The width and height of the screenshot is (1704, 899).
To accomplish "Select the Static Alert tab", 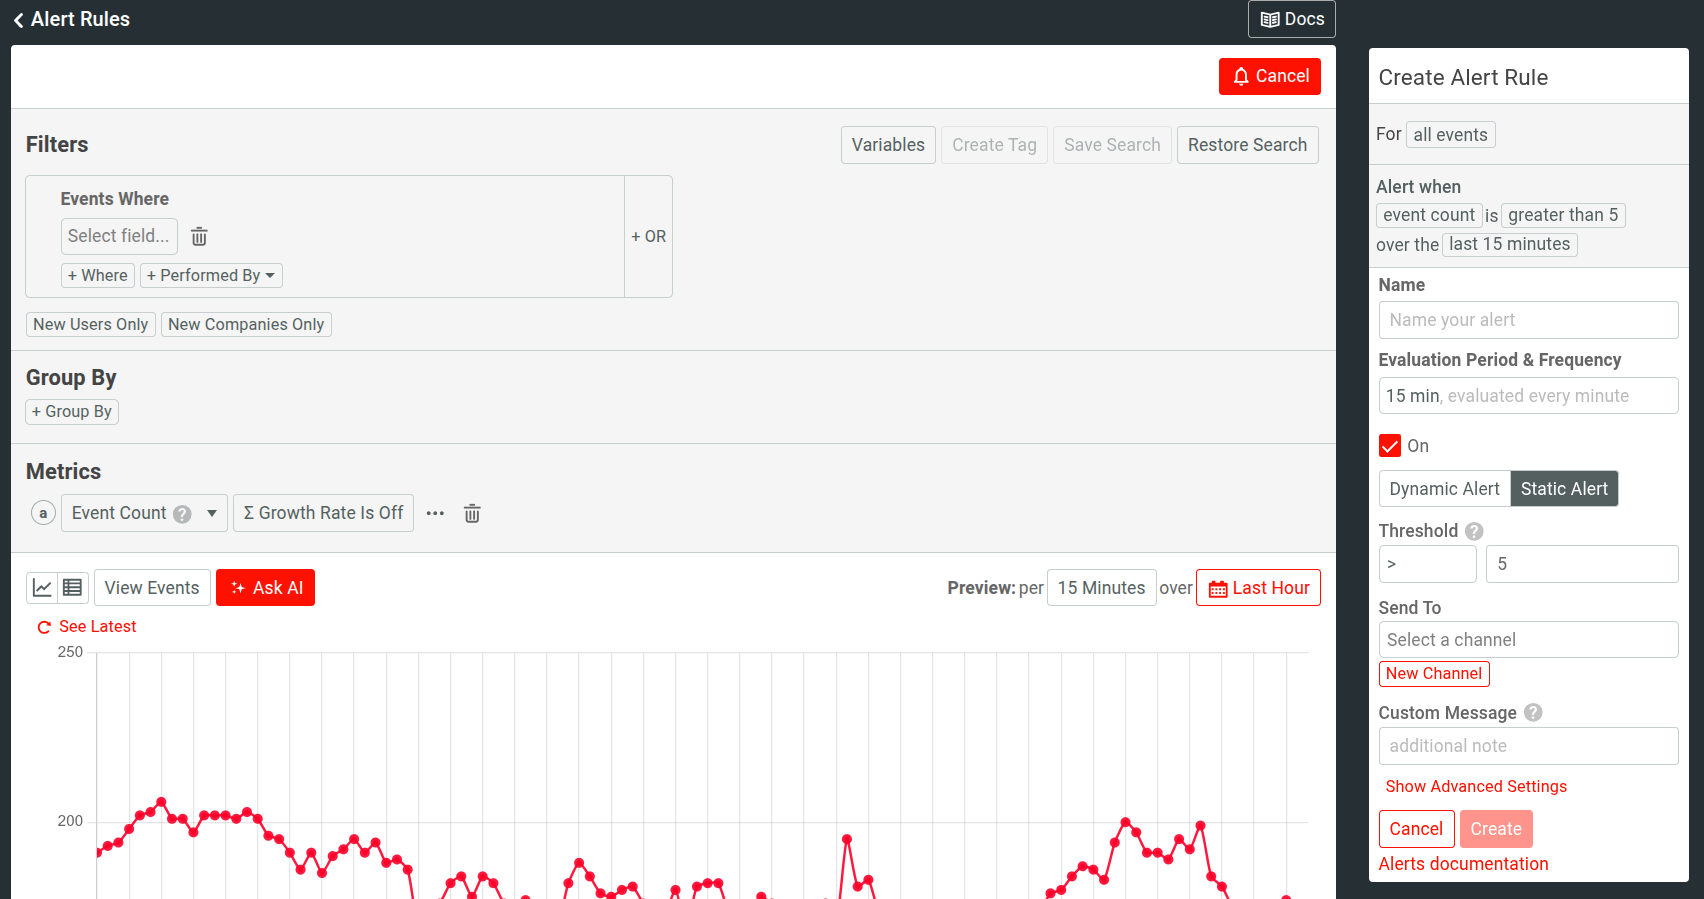I will tap(1564, 489).
